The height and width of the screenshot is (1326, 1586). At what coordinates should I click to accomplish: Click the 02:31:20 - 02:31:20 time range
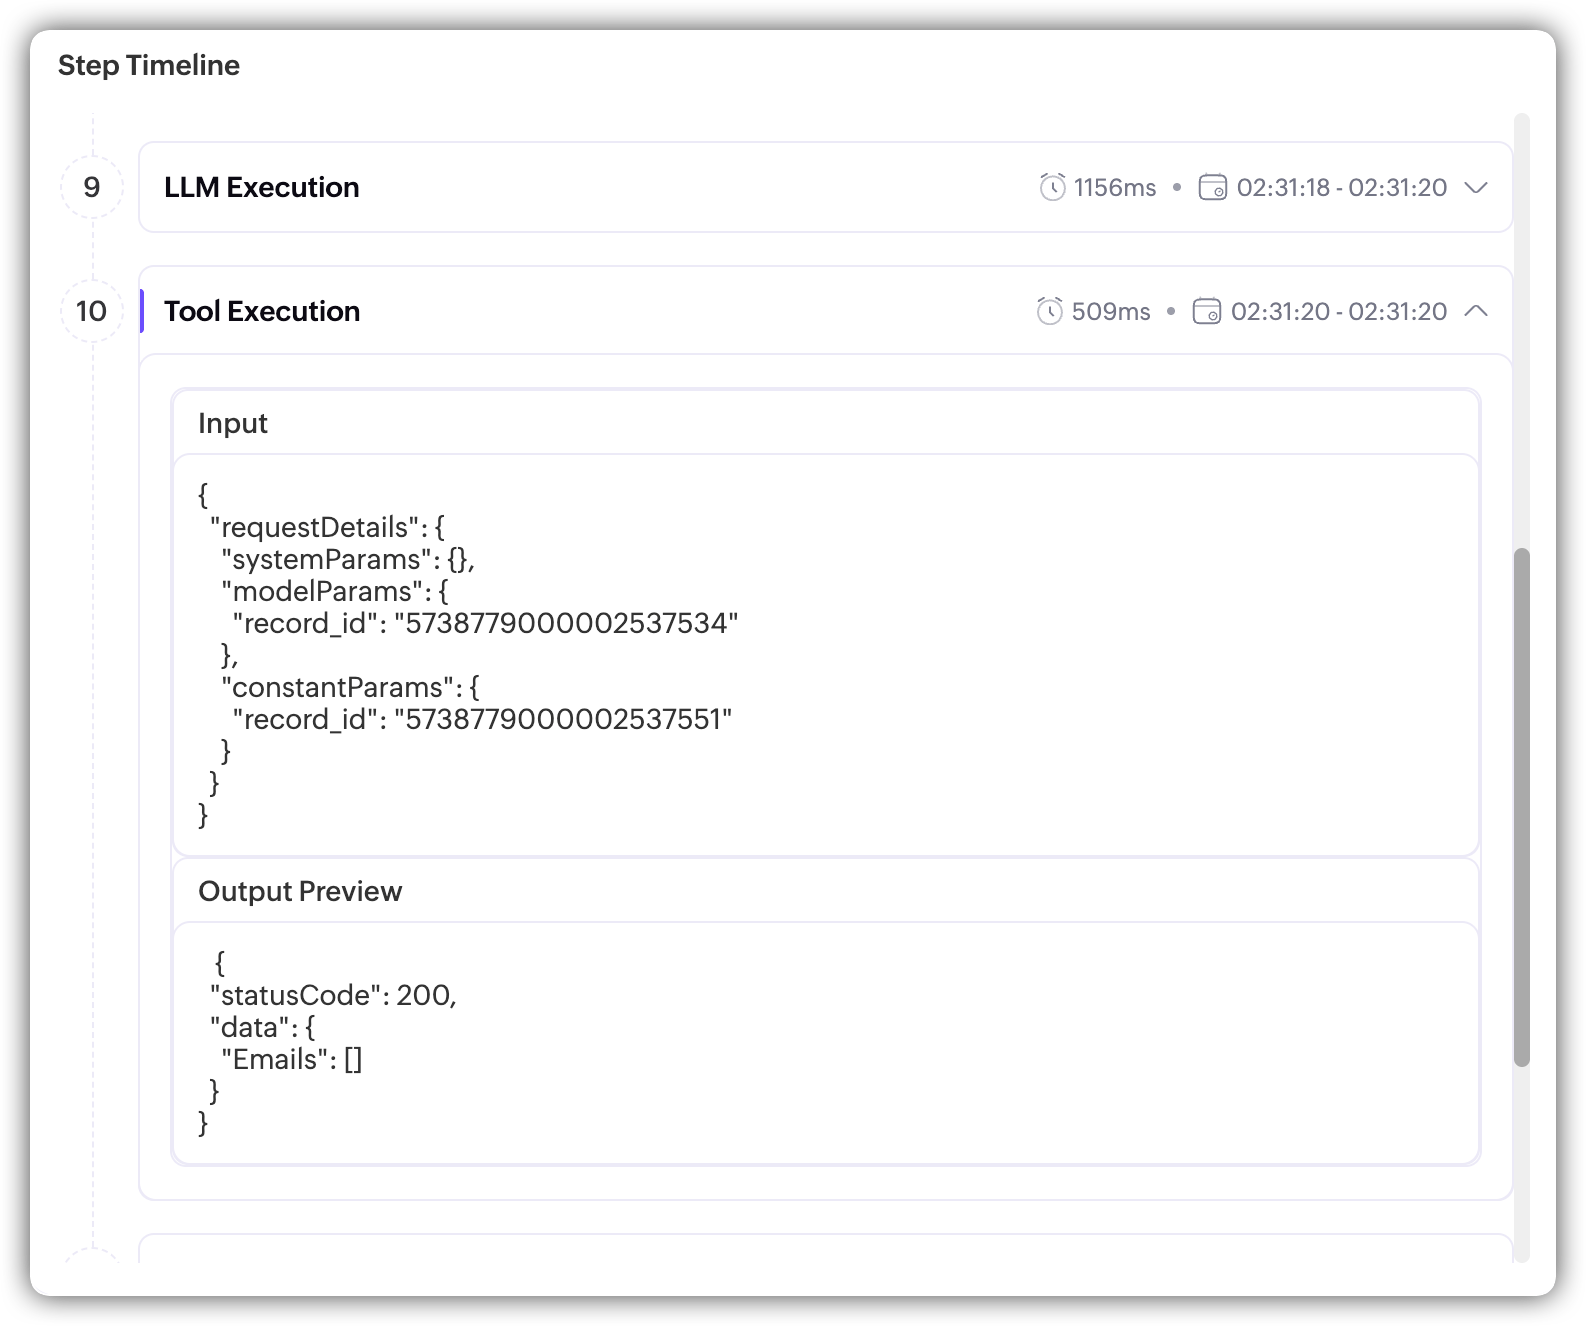[1338, 311]
